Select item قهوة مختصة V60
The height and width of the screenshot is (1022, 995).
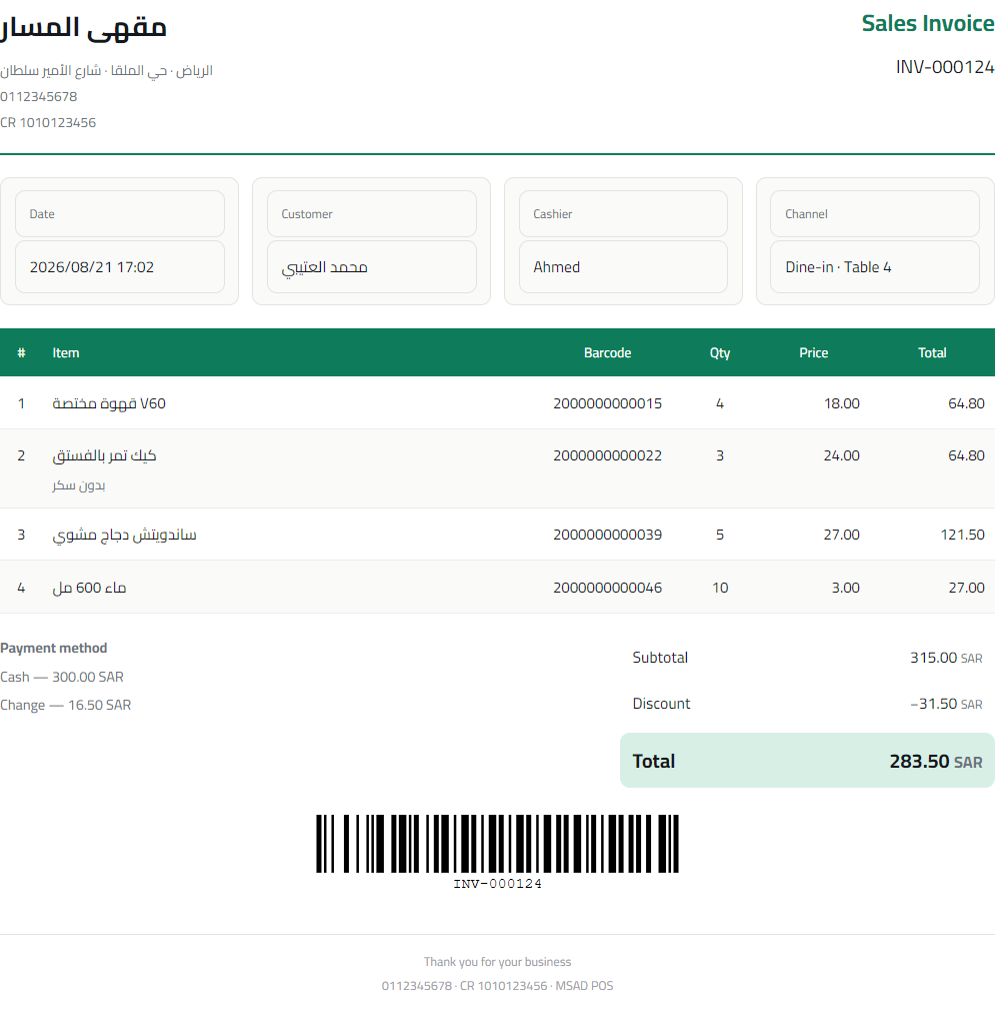[x=109, y=403]
